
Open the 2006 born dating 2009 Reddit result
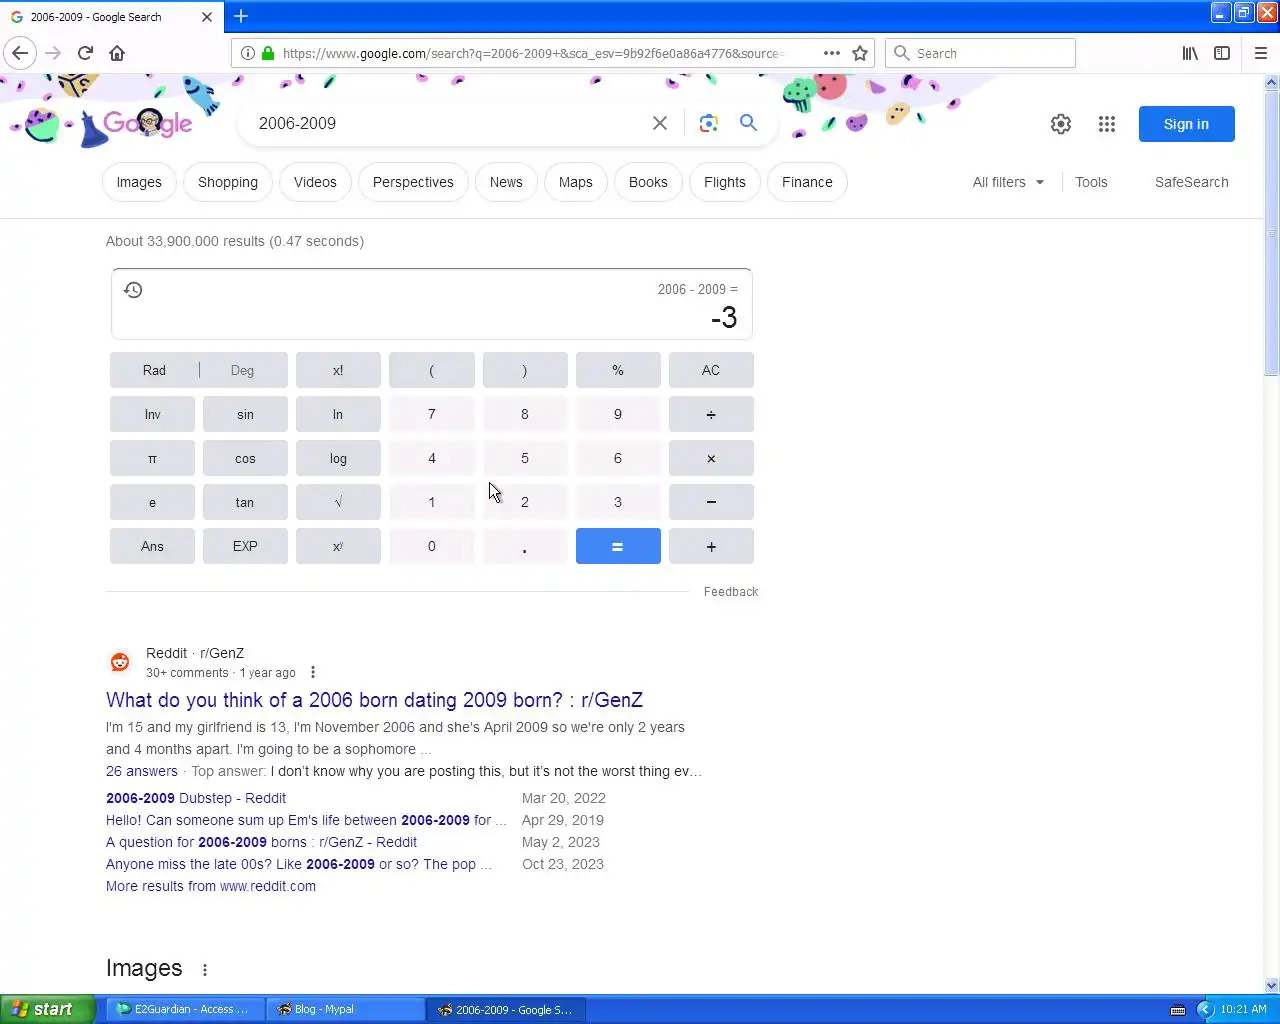(374, 700)
